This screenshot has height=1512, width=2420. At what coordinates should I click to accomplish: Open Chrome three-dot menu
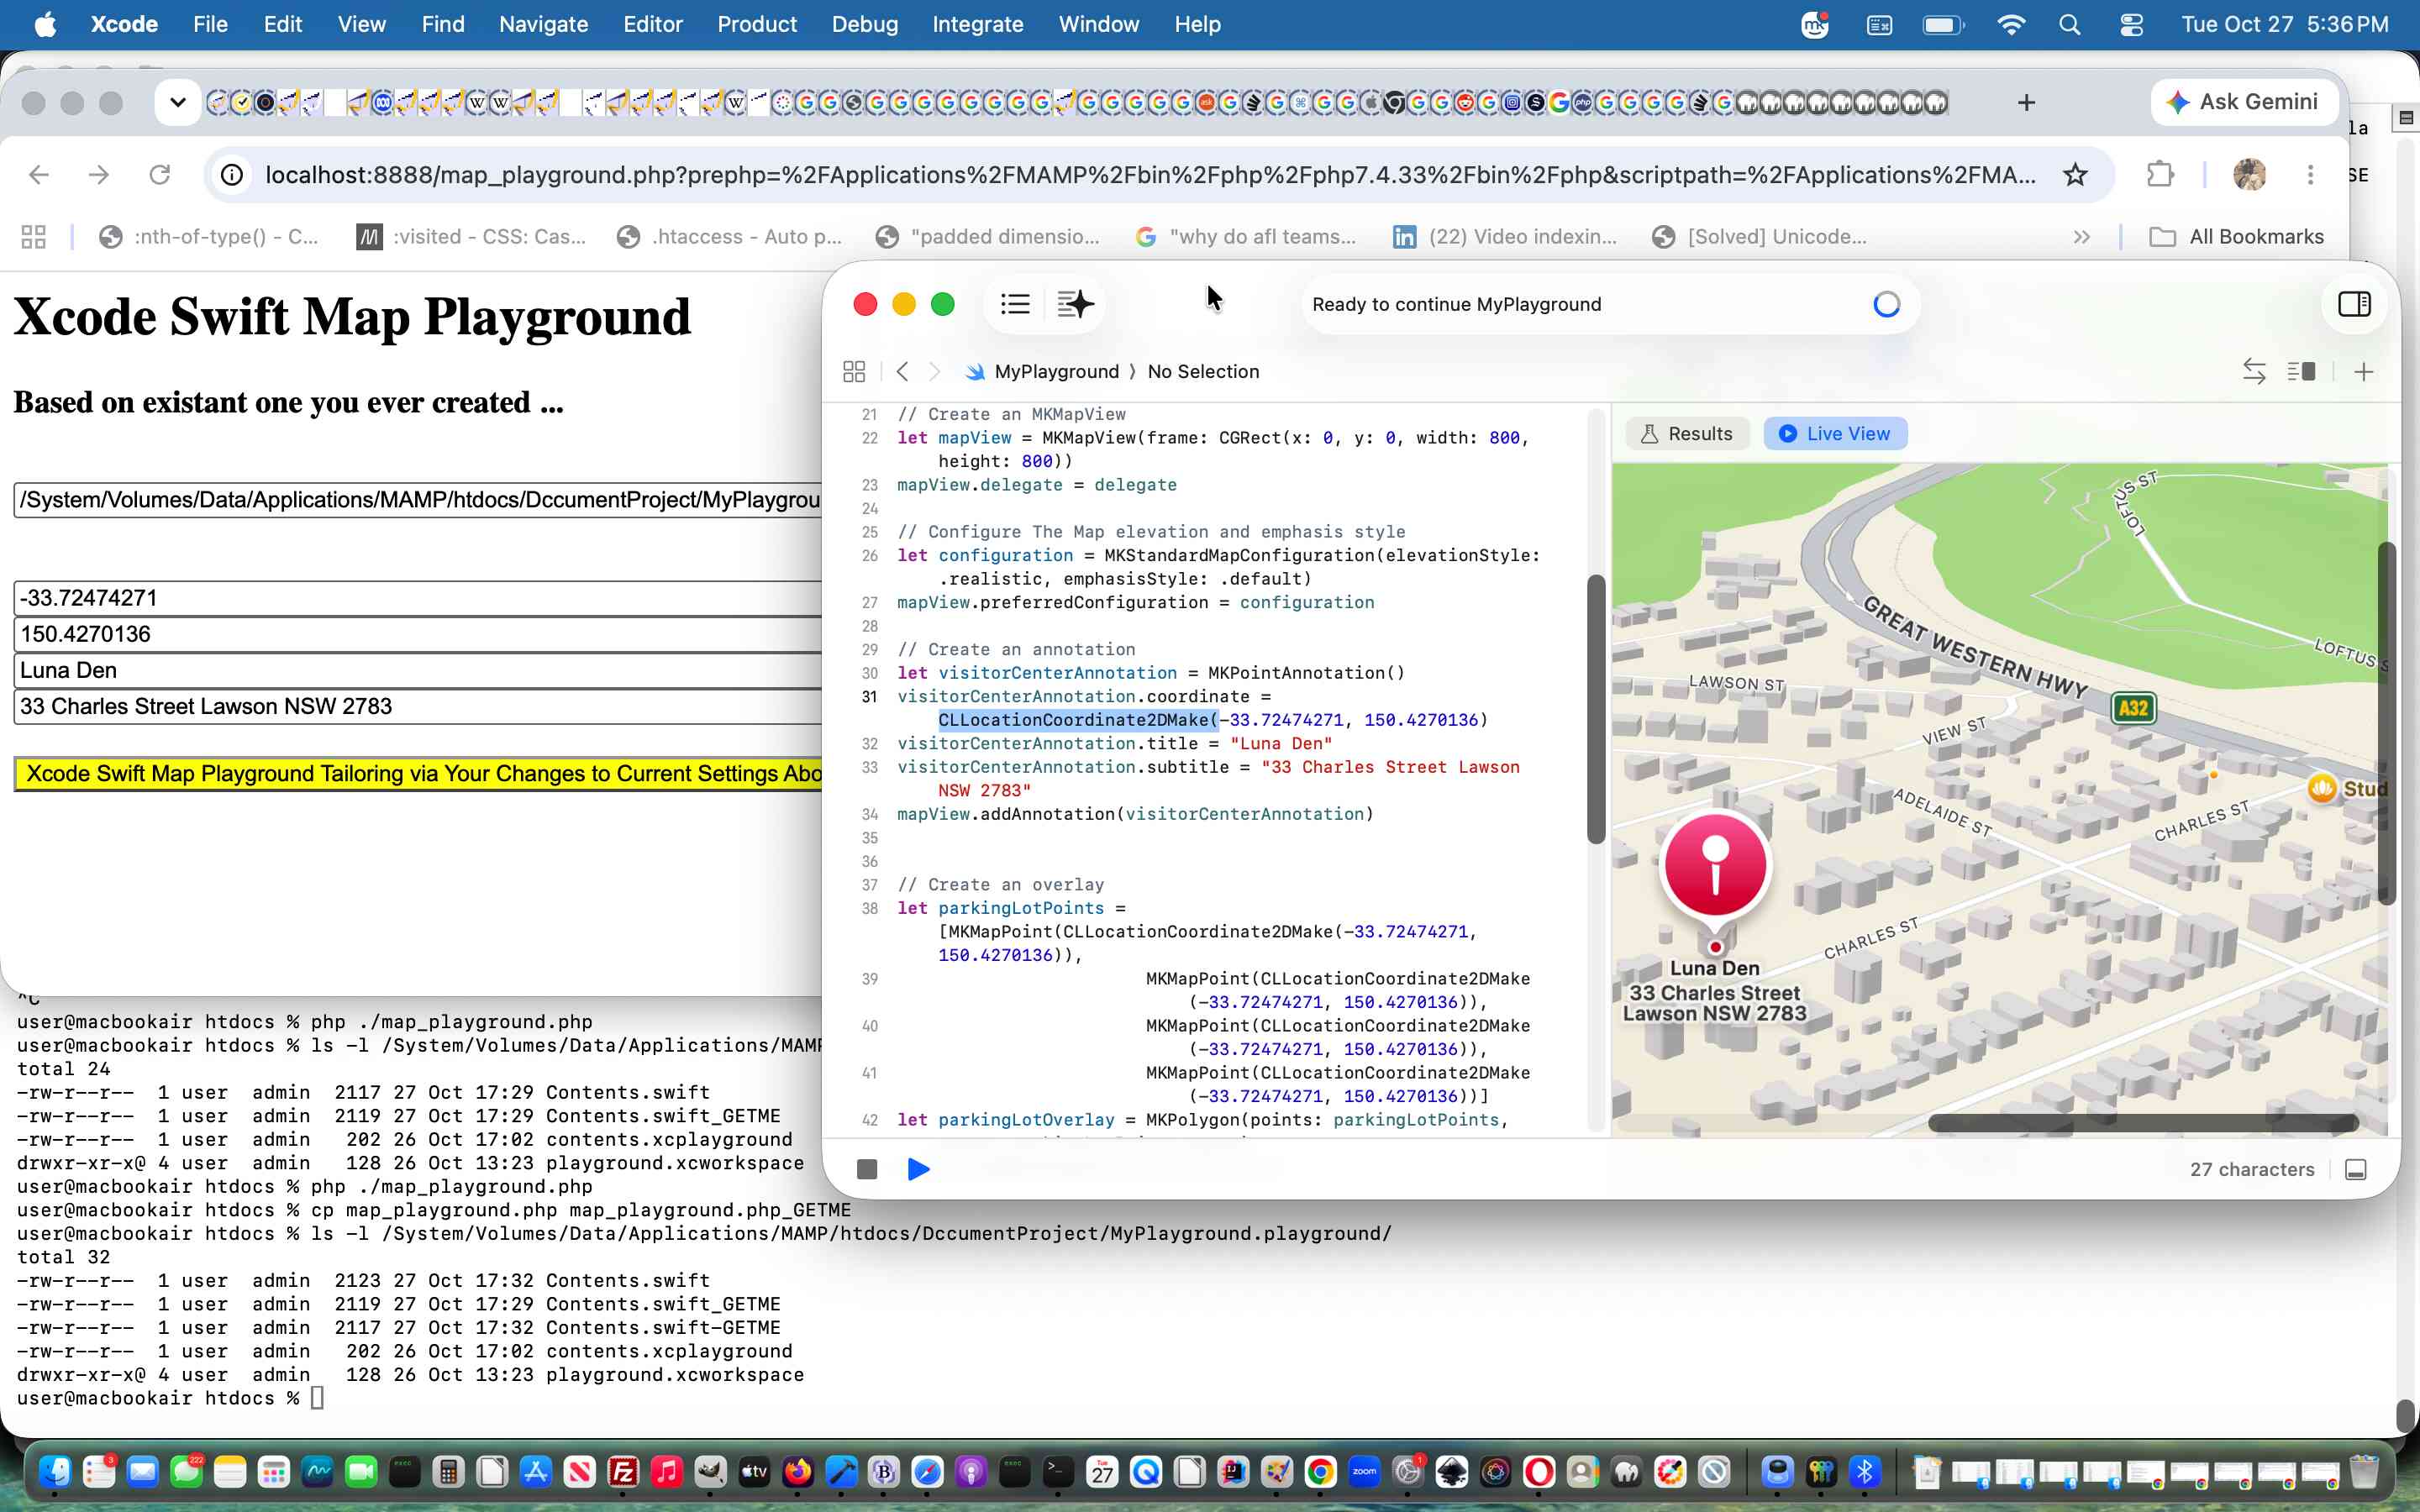pyautogui.click(x=2310, y=175)
